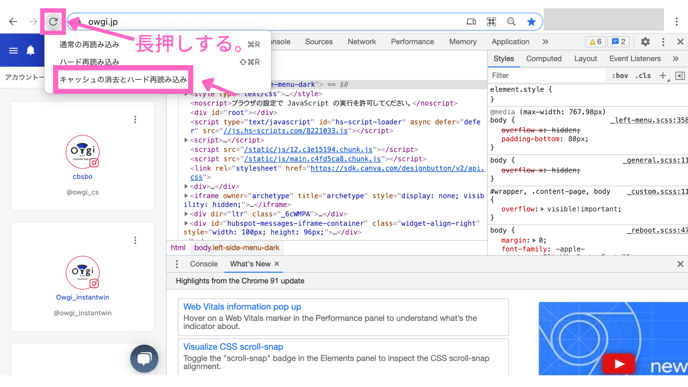Switch to the Application tab
Screen dimensions: 688x387
pyautogui.click(x=510, y=42)
